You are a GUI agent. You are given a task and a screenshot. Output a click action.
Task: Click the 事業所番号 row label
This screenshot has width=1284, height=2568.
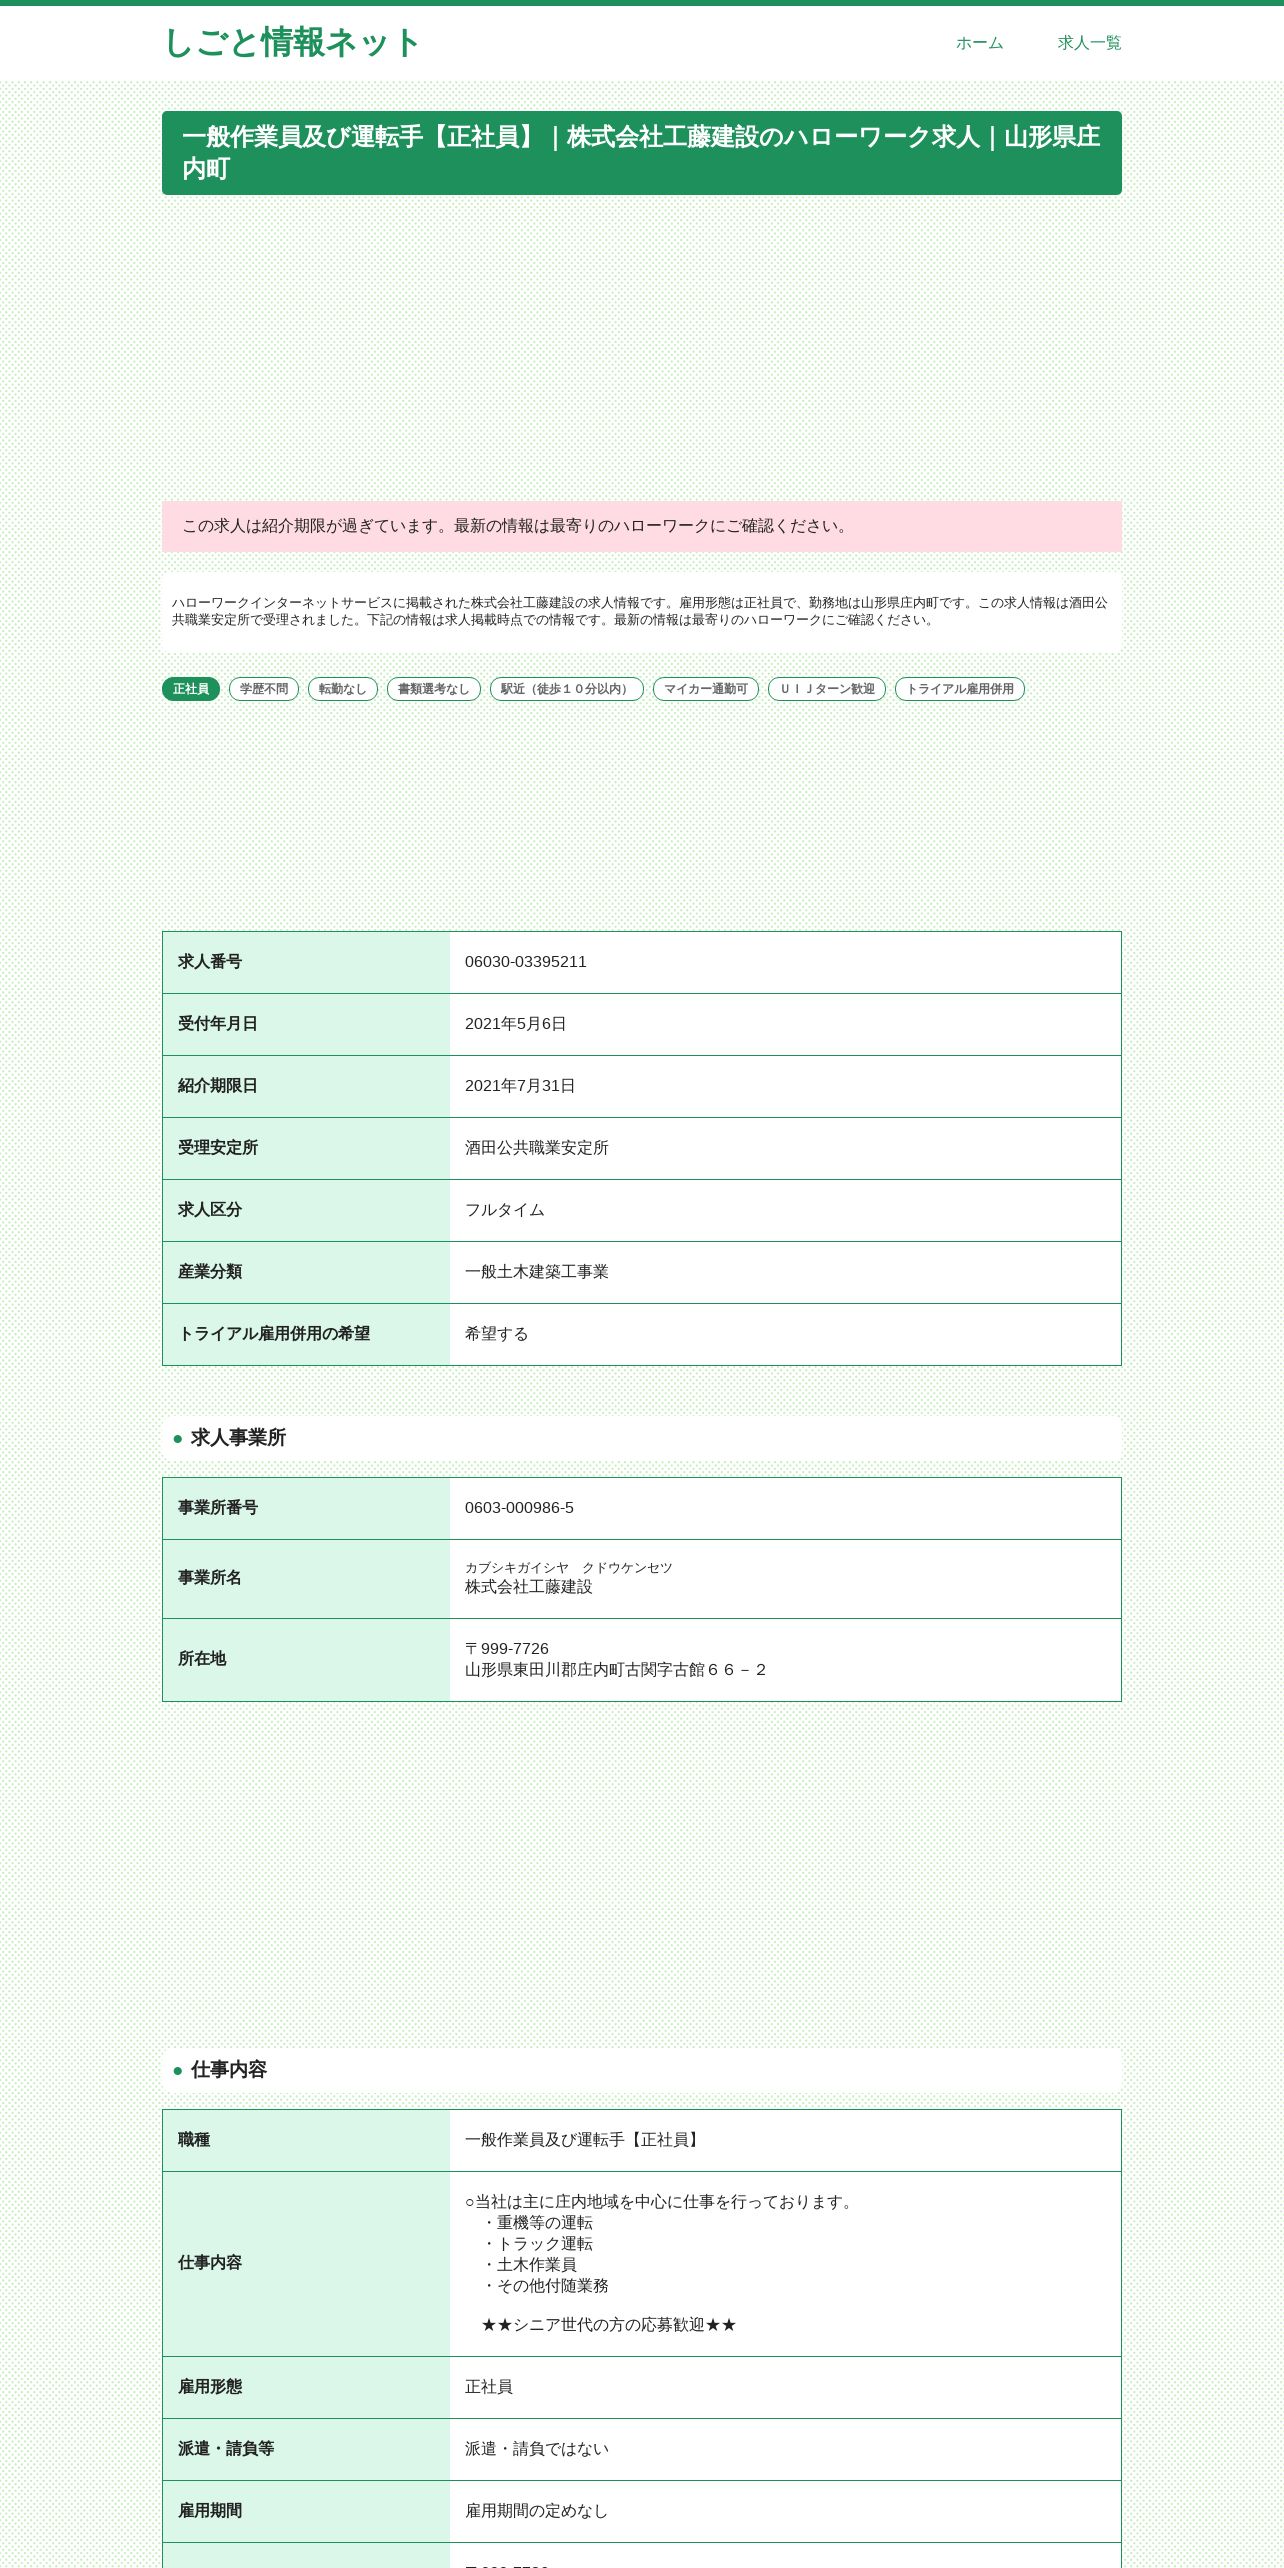pos(218,1508)
